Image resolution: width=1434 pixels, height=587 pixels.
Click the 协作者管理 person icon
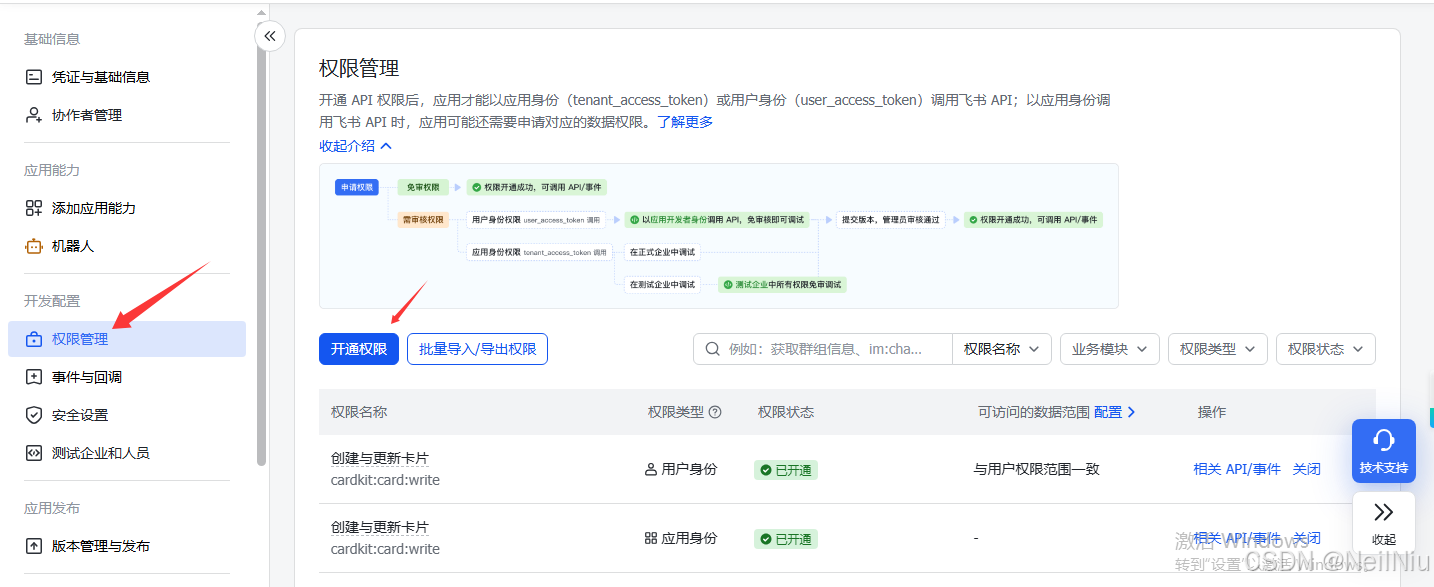pyautogui.click(x=34, y=115)
